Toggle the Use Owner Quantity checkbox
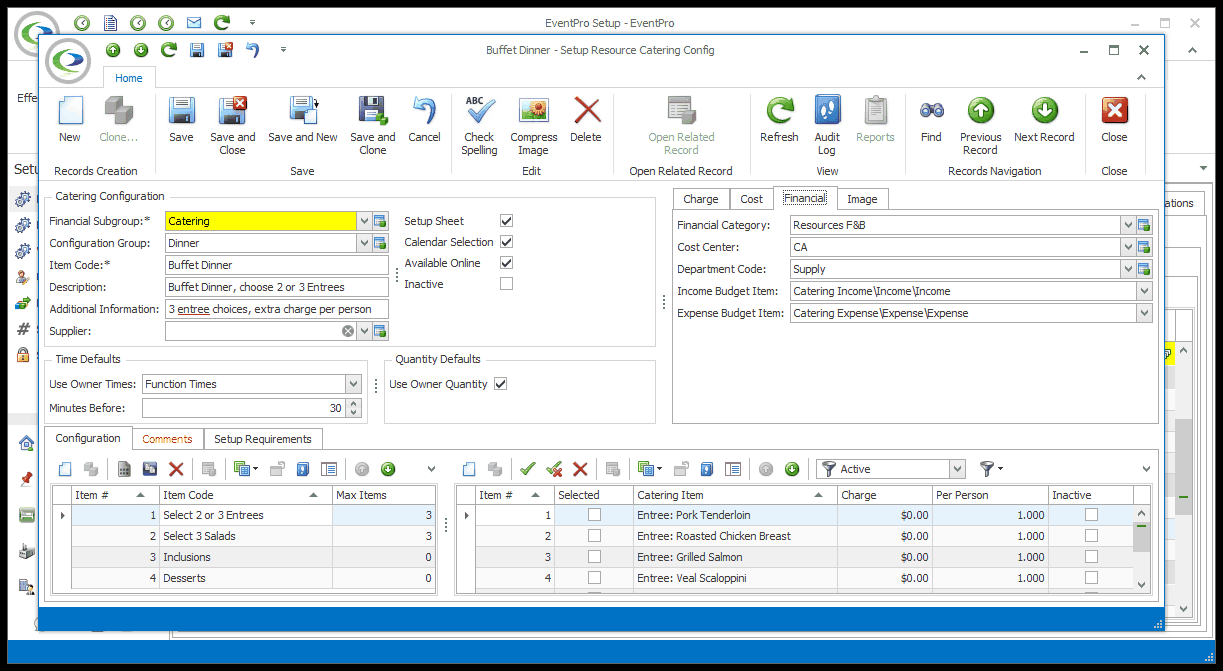This screenshot has height=671, width=1223. click(x=501, y=384)
